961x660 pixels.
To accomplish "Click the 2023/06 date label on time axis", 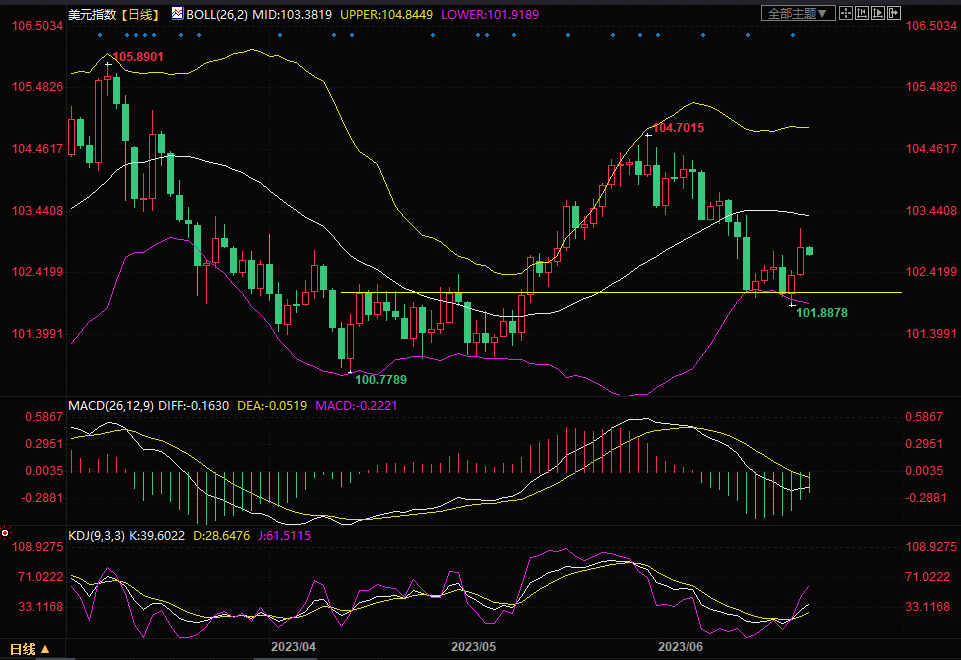I will (x=682, y=647).
